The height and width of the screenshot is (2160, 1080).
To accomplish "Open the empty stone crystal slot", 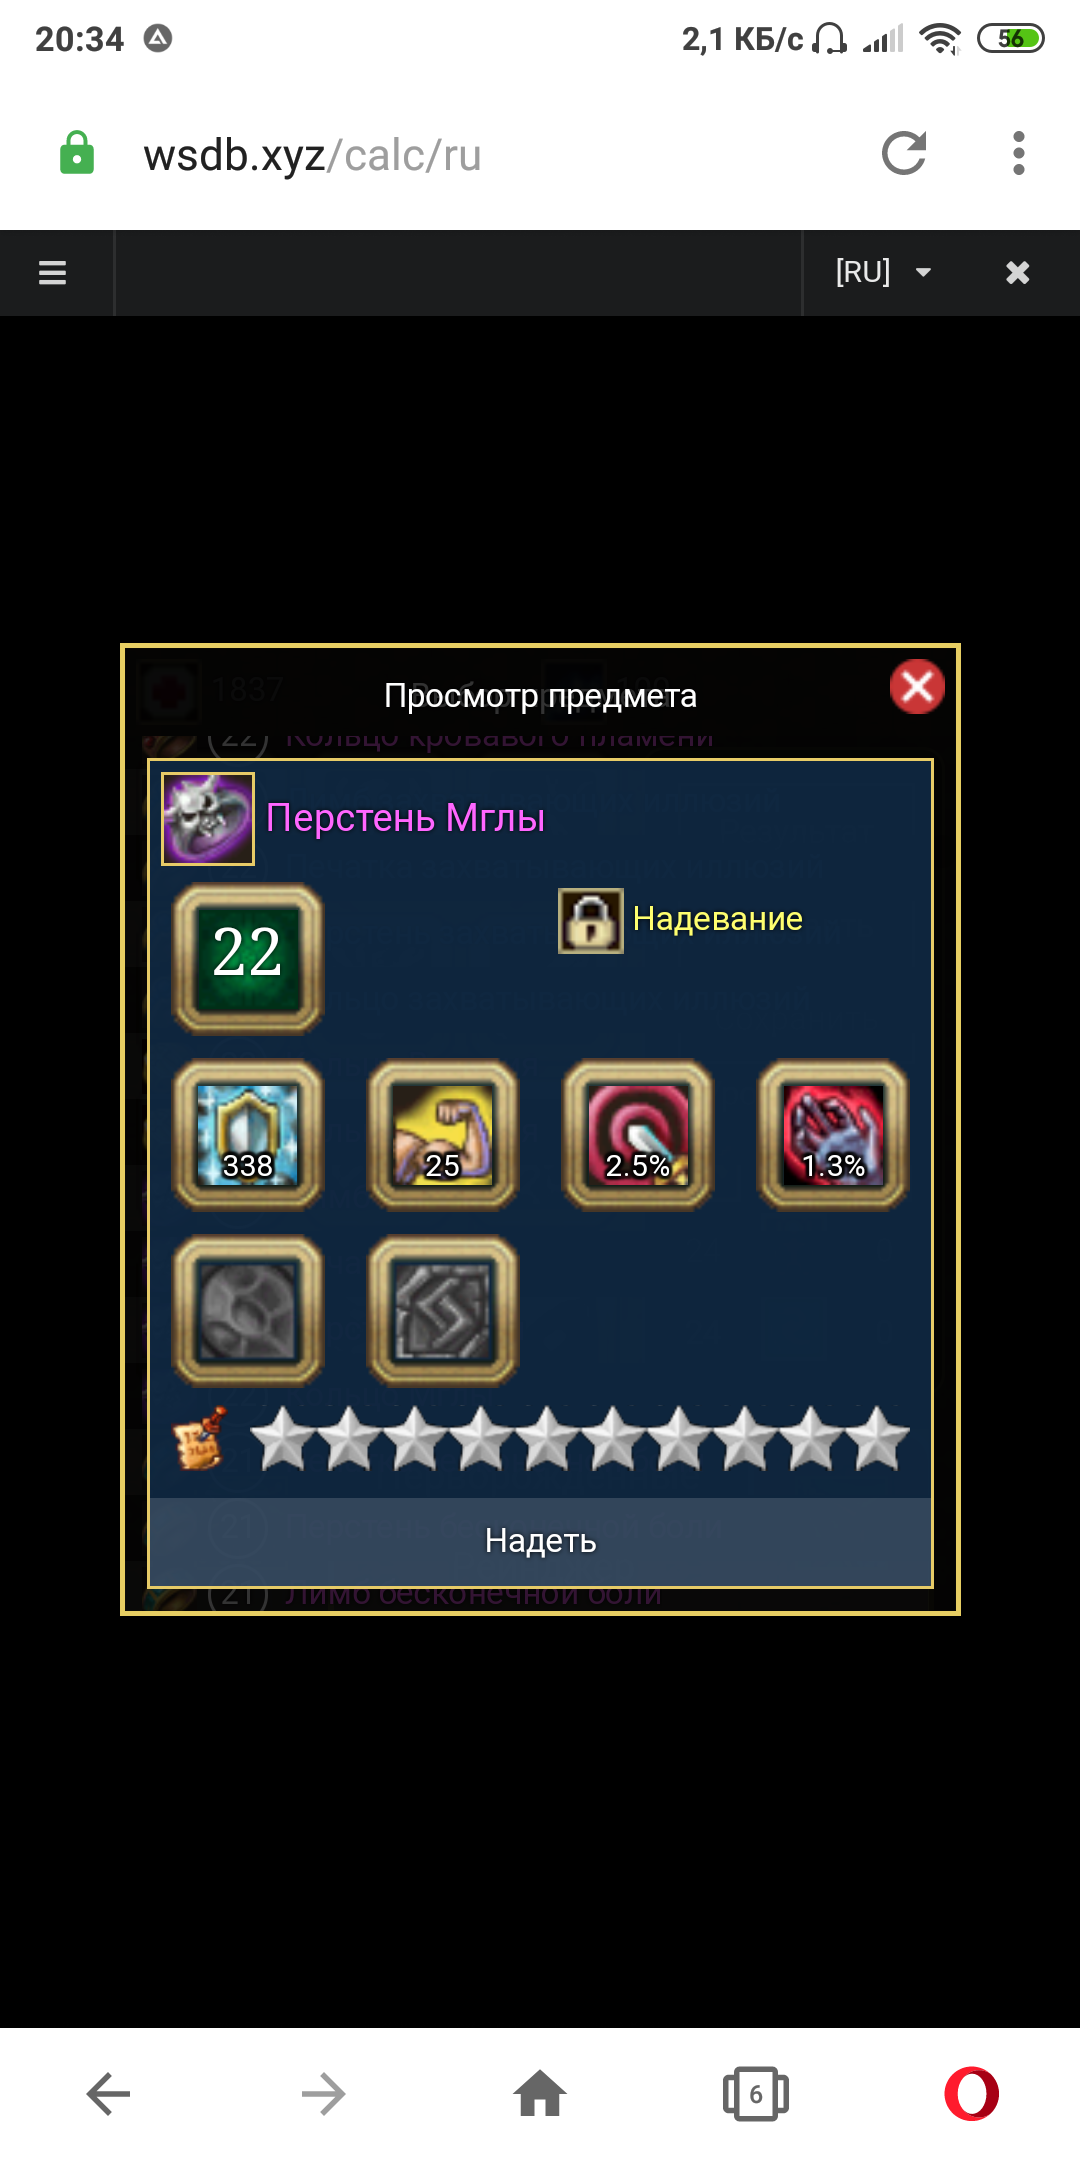I will coord(248,1311).
